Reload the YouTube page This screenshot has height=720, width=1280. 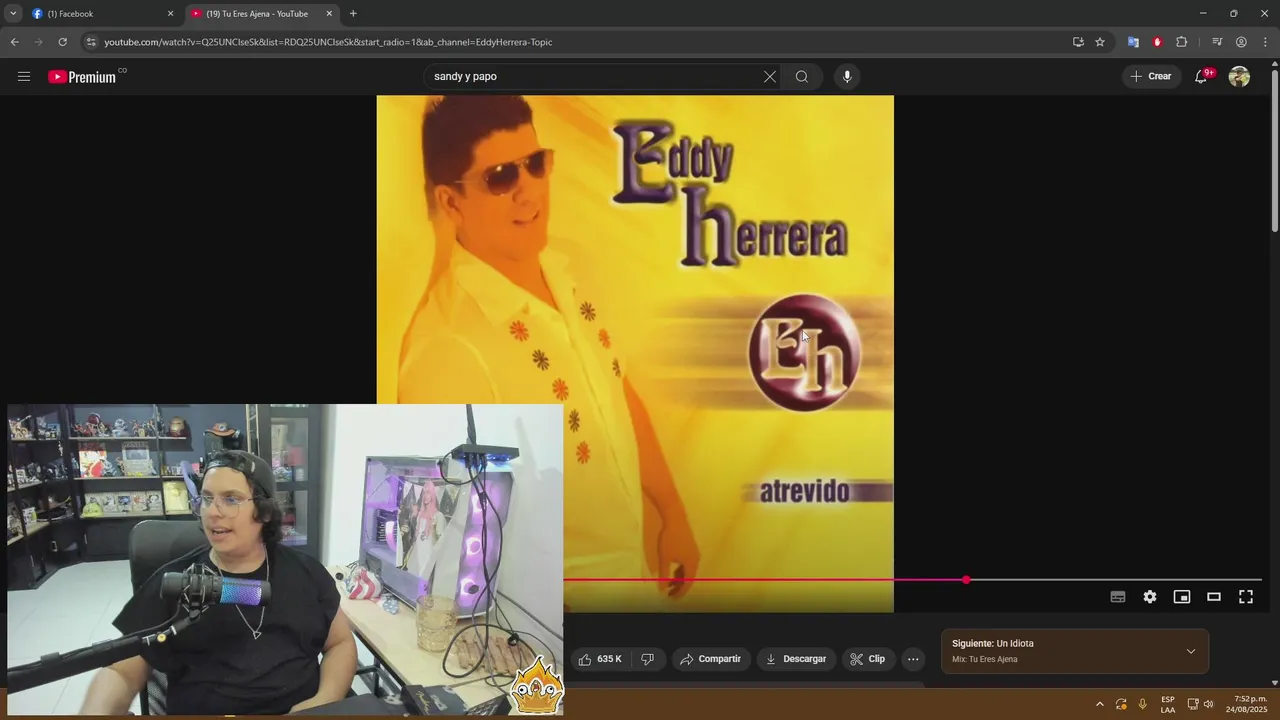click(x=62, y=42)
